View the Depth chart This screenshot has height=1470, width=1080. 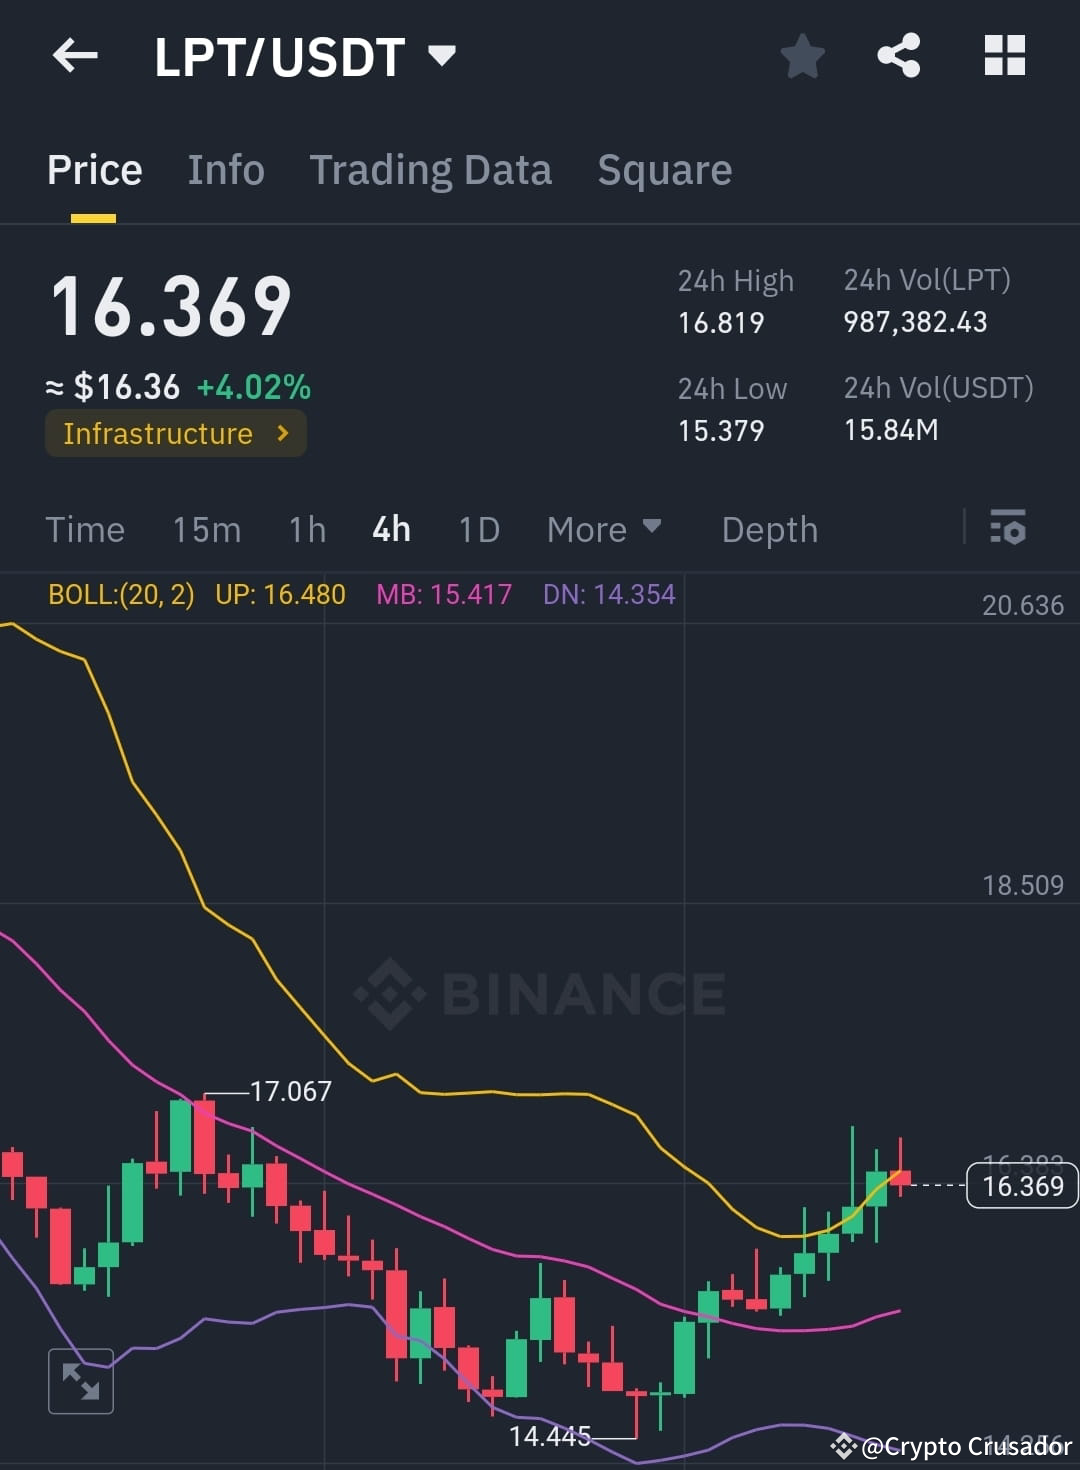click(769, 529)
